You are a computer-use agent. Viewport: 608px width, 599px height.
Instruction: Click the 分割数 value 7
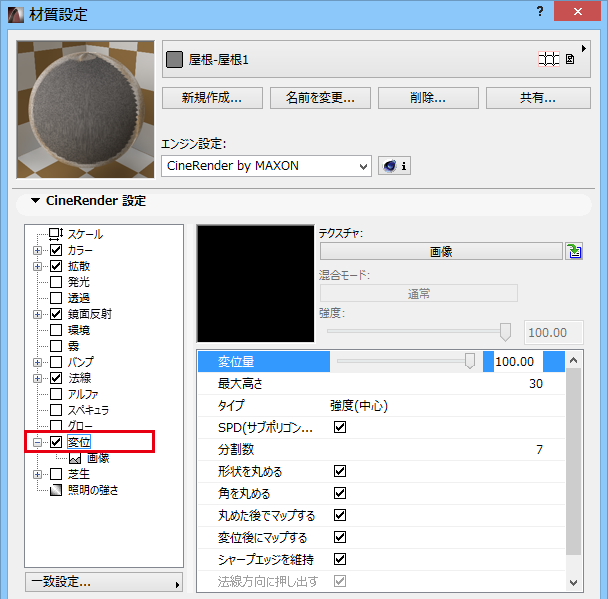[539, 449]
